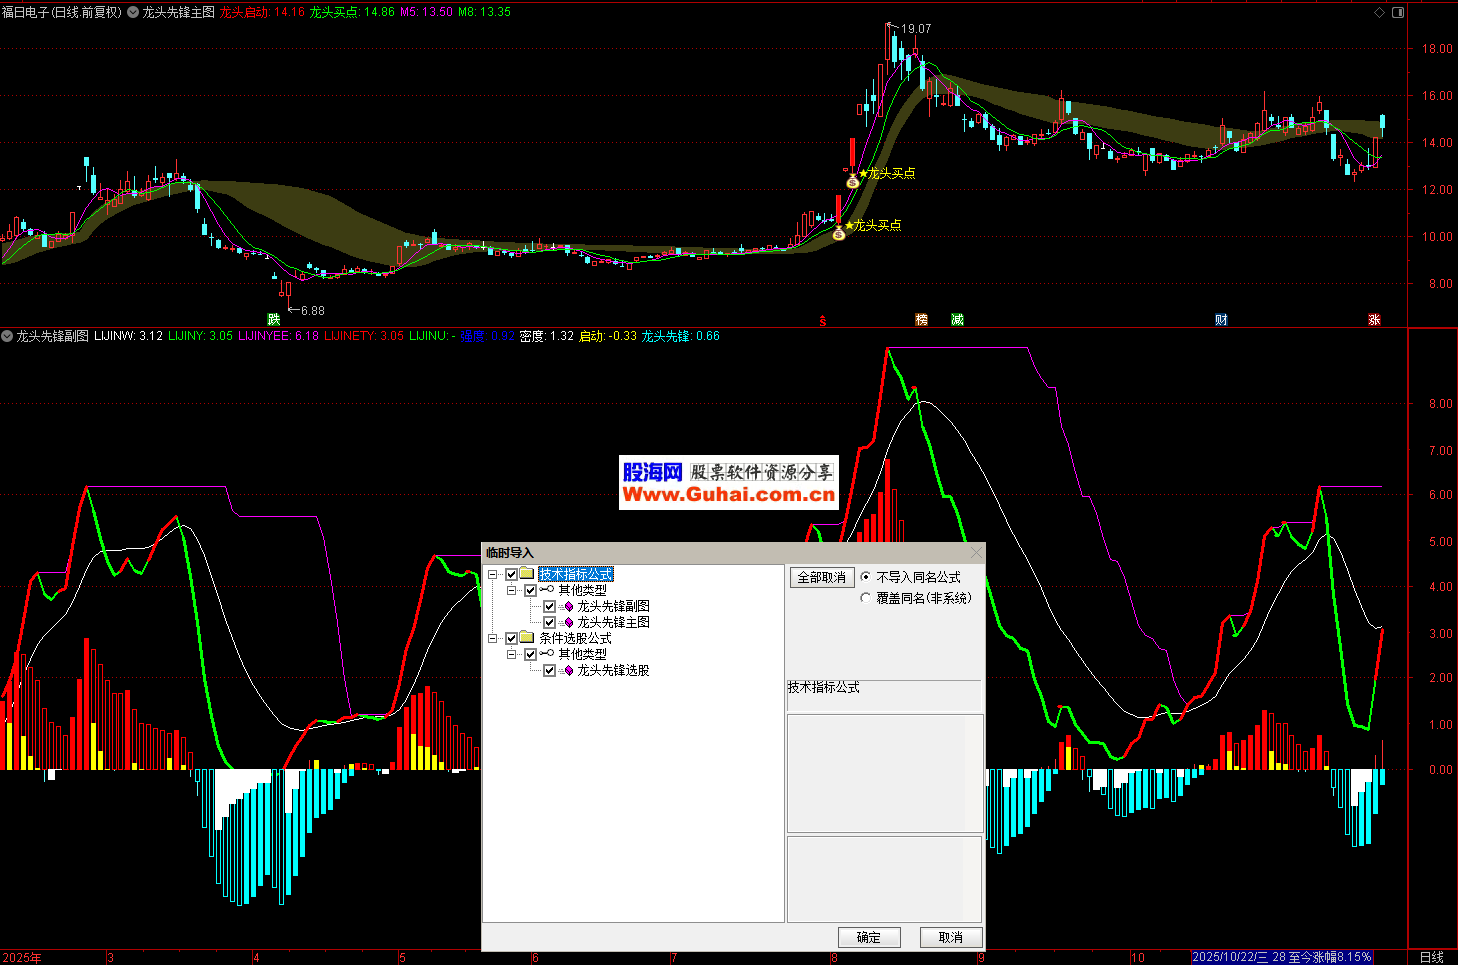Close the 临时导入 dialog
The width and height of the screenshot is (1458, 965).
[976, 552]
